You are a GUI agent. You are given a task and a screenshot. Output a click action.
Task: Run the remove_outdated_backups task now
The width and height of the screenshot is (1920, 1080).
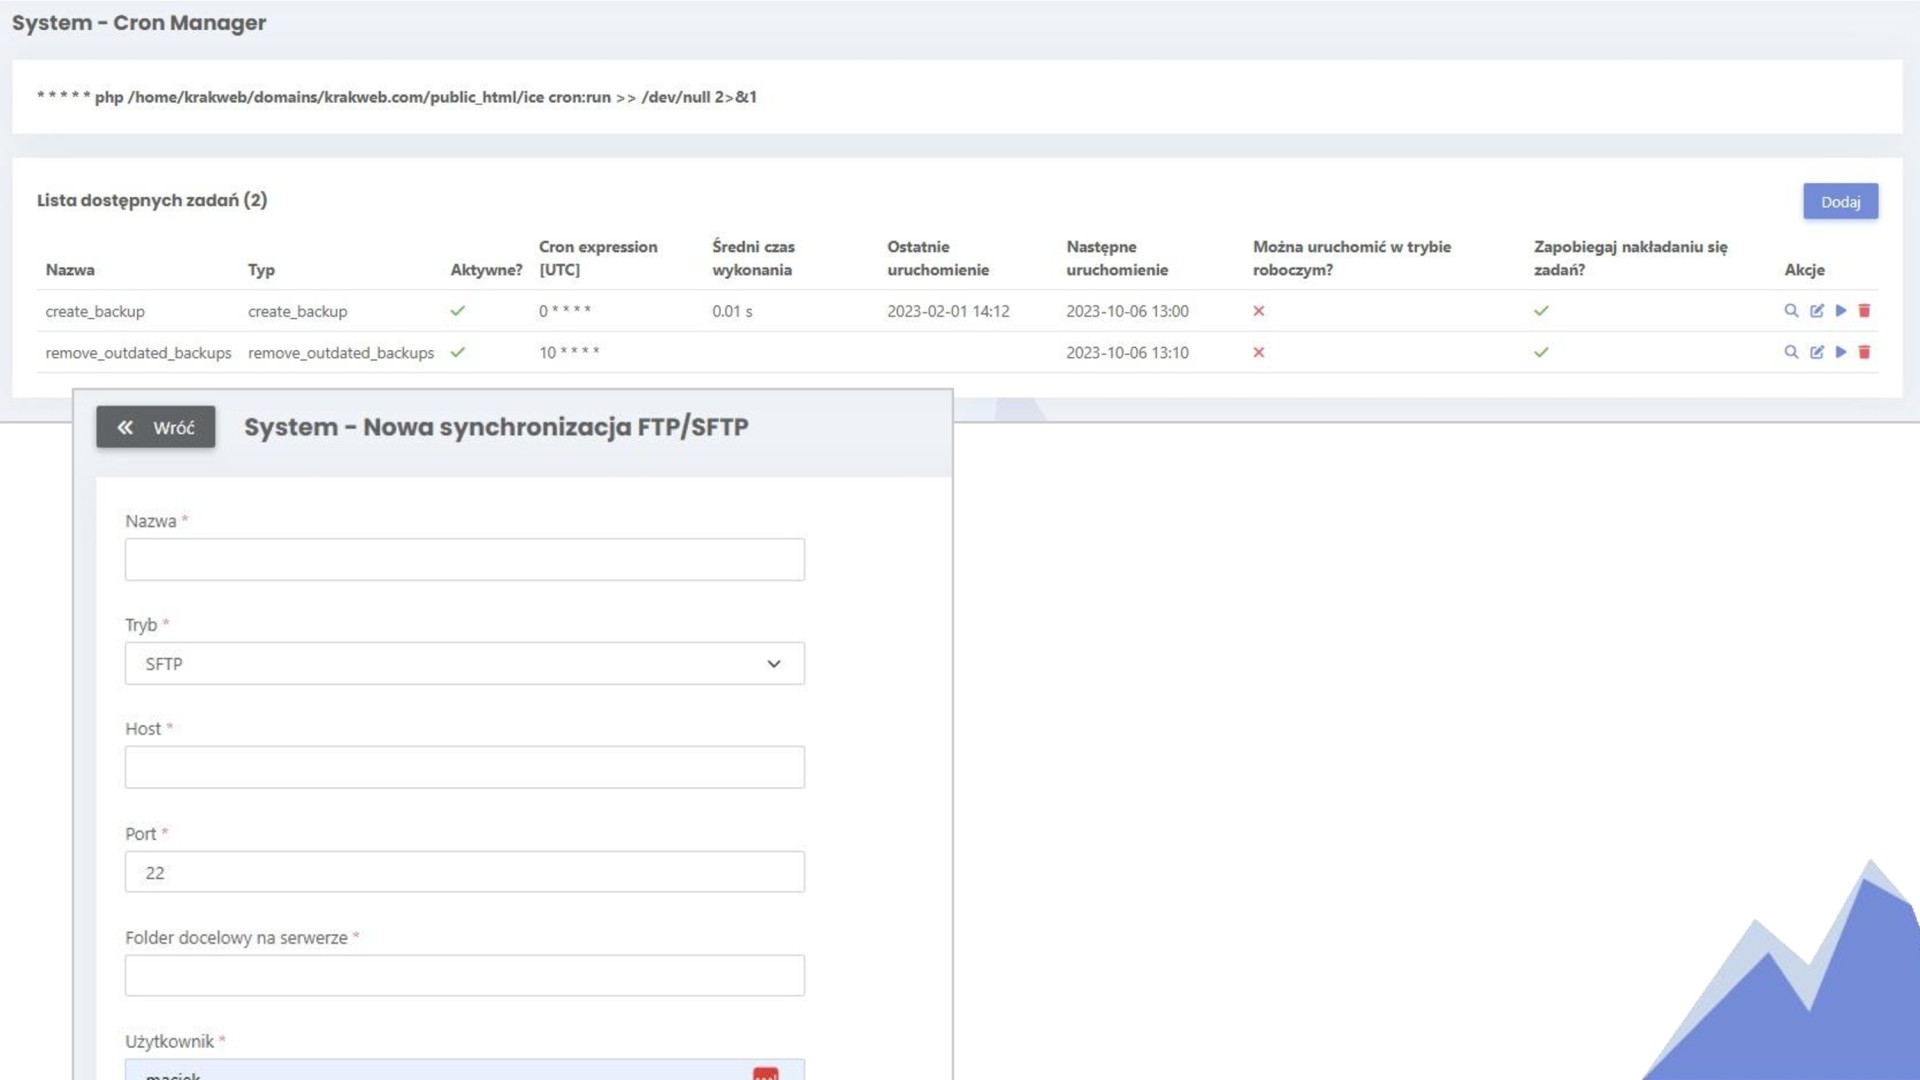point(1841,352)
